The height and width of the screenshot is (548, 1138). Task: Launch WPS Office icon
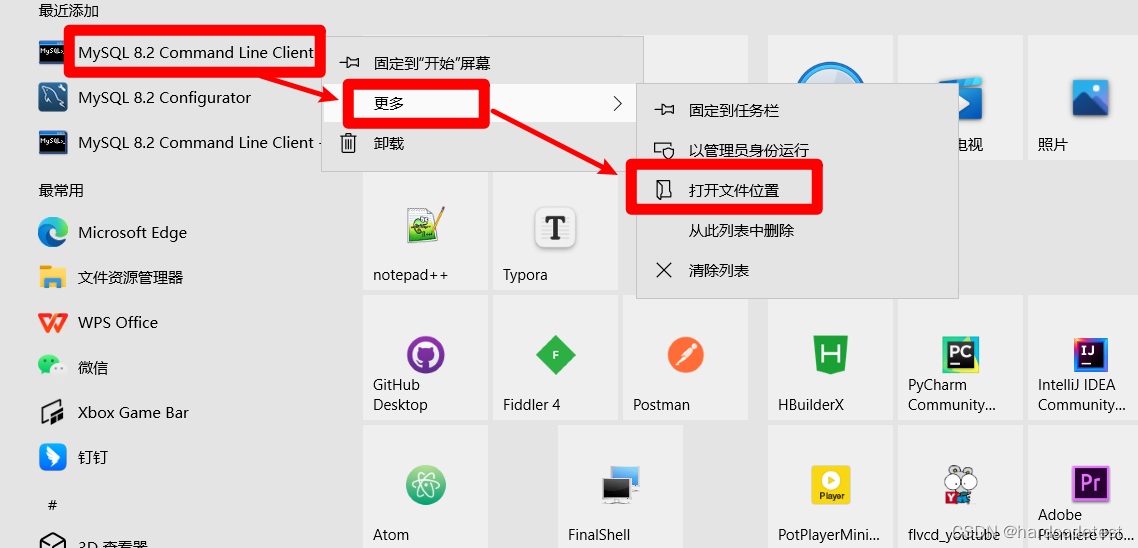pos(53,322)
